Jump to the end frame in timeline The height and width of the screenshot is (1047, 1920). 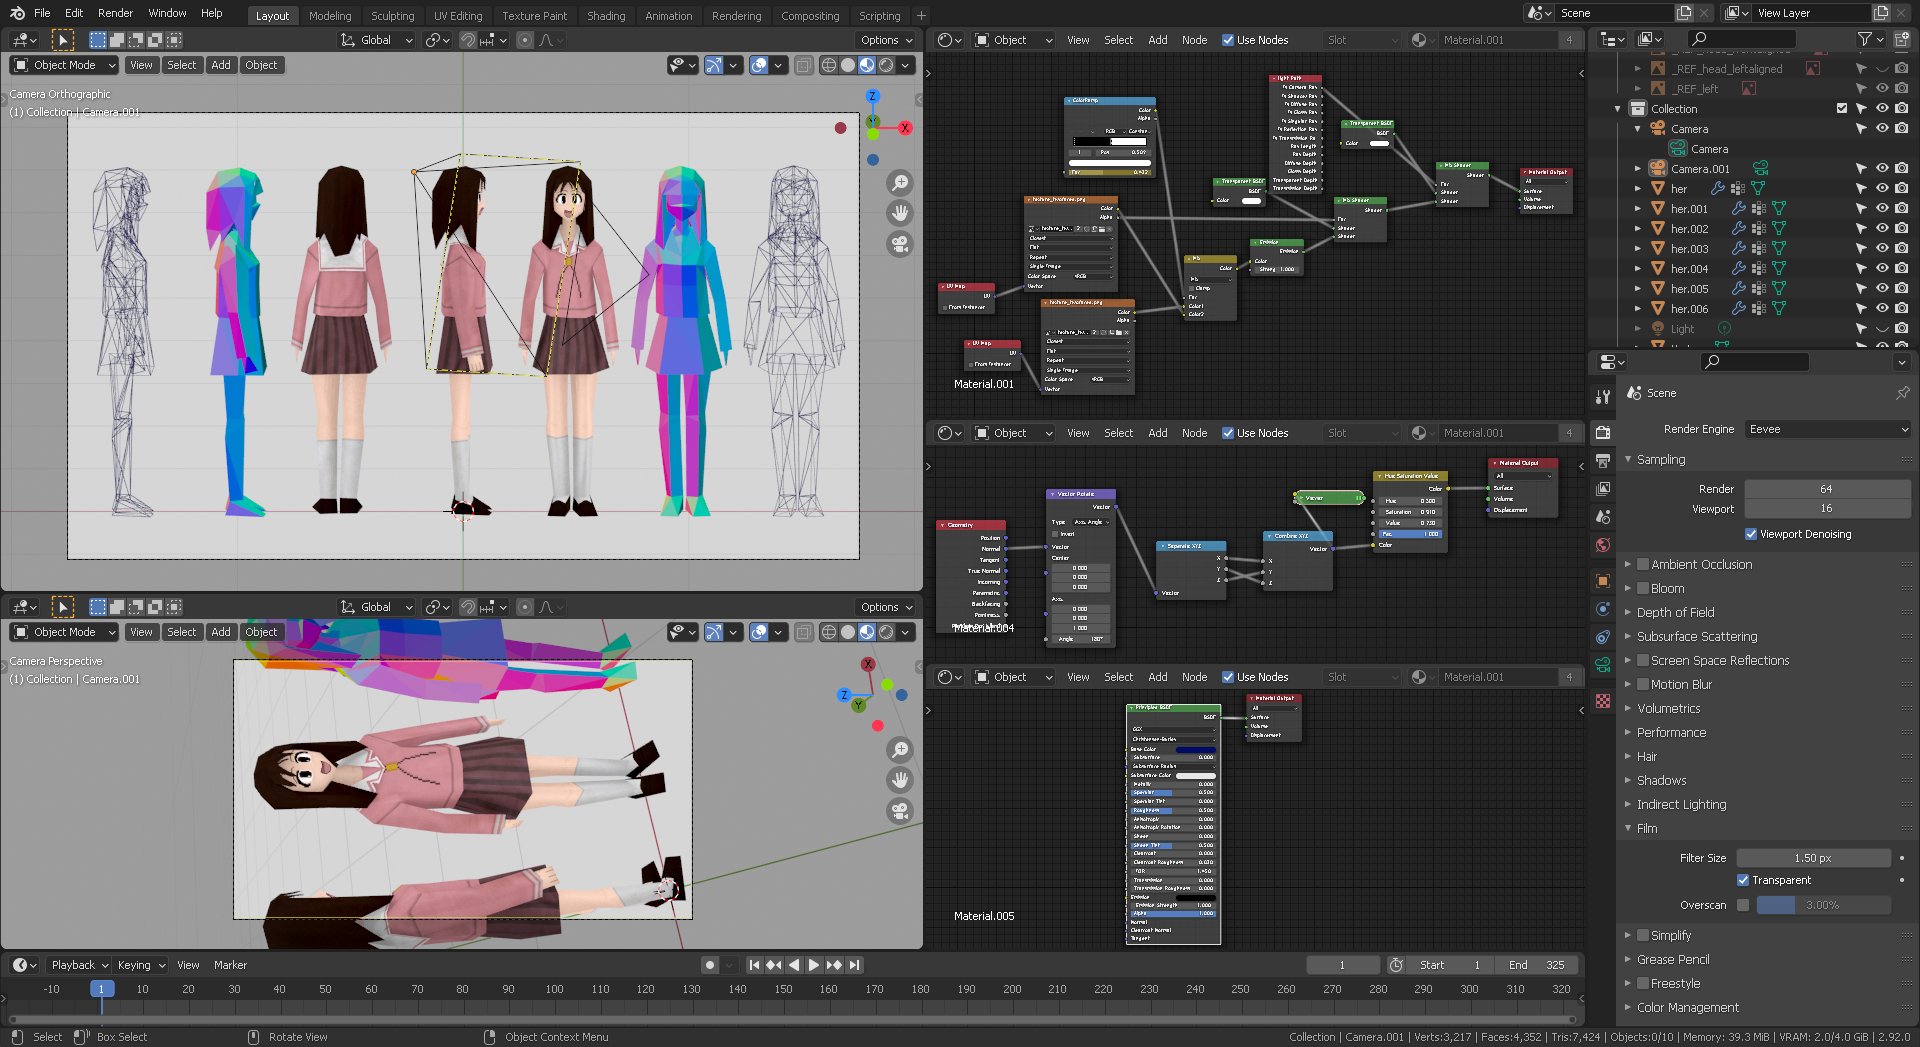(854, 965)
